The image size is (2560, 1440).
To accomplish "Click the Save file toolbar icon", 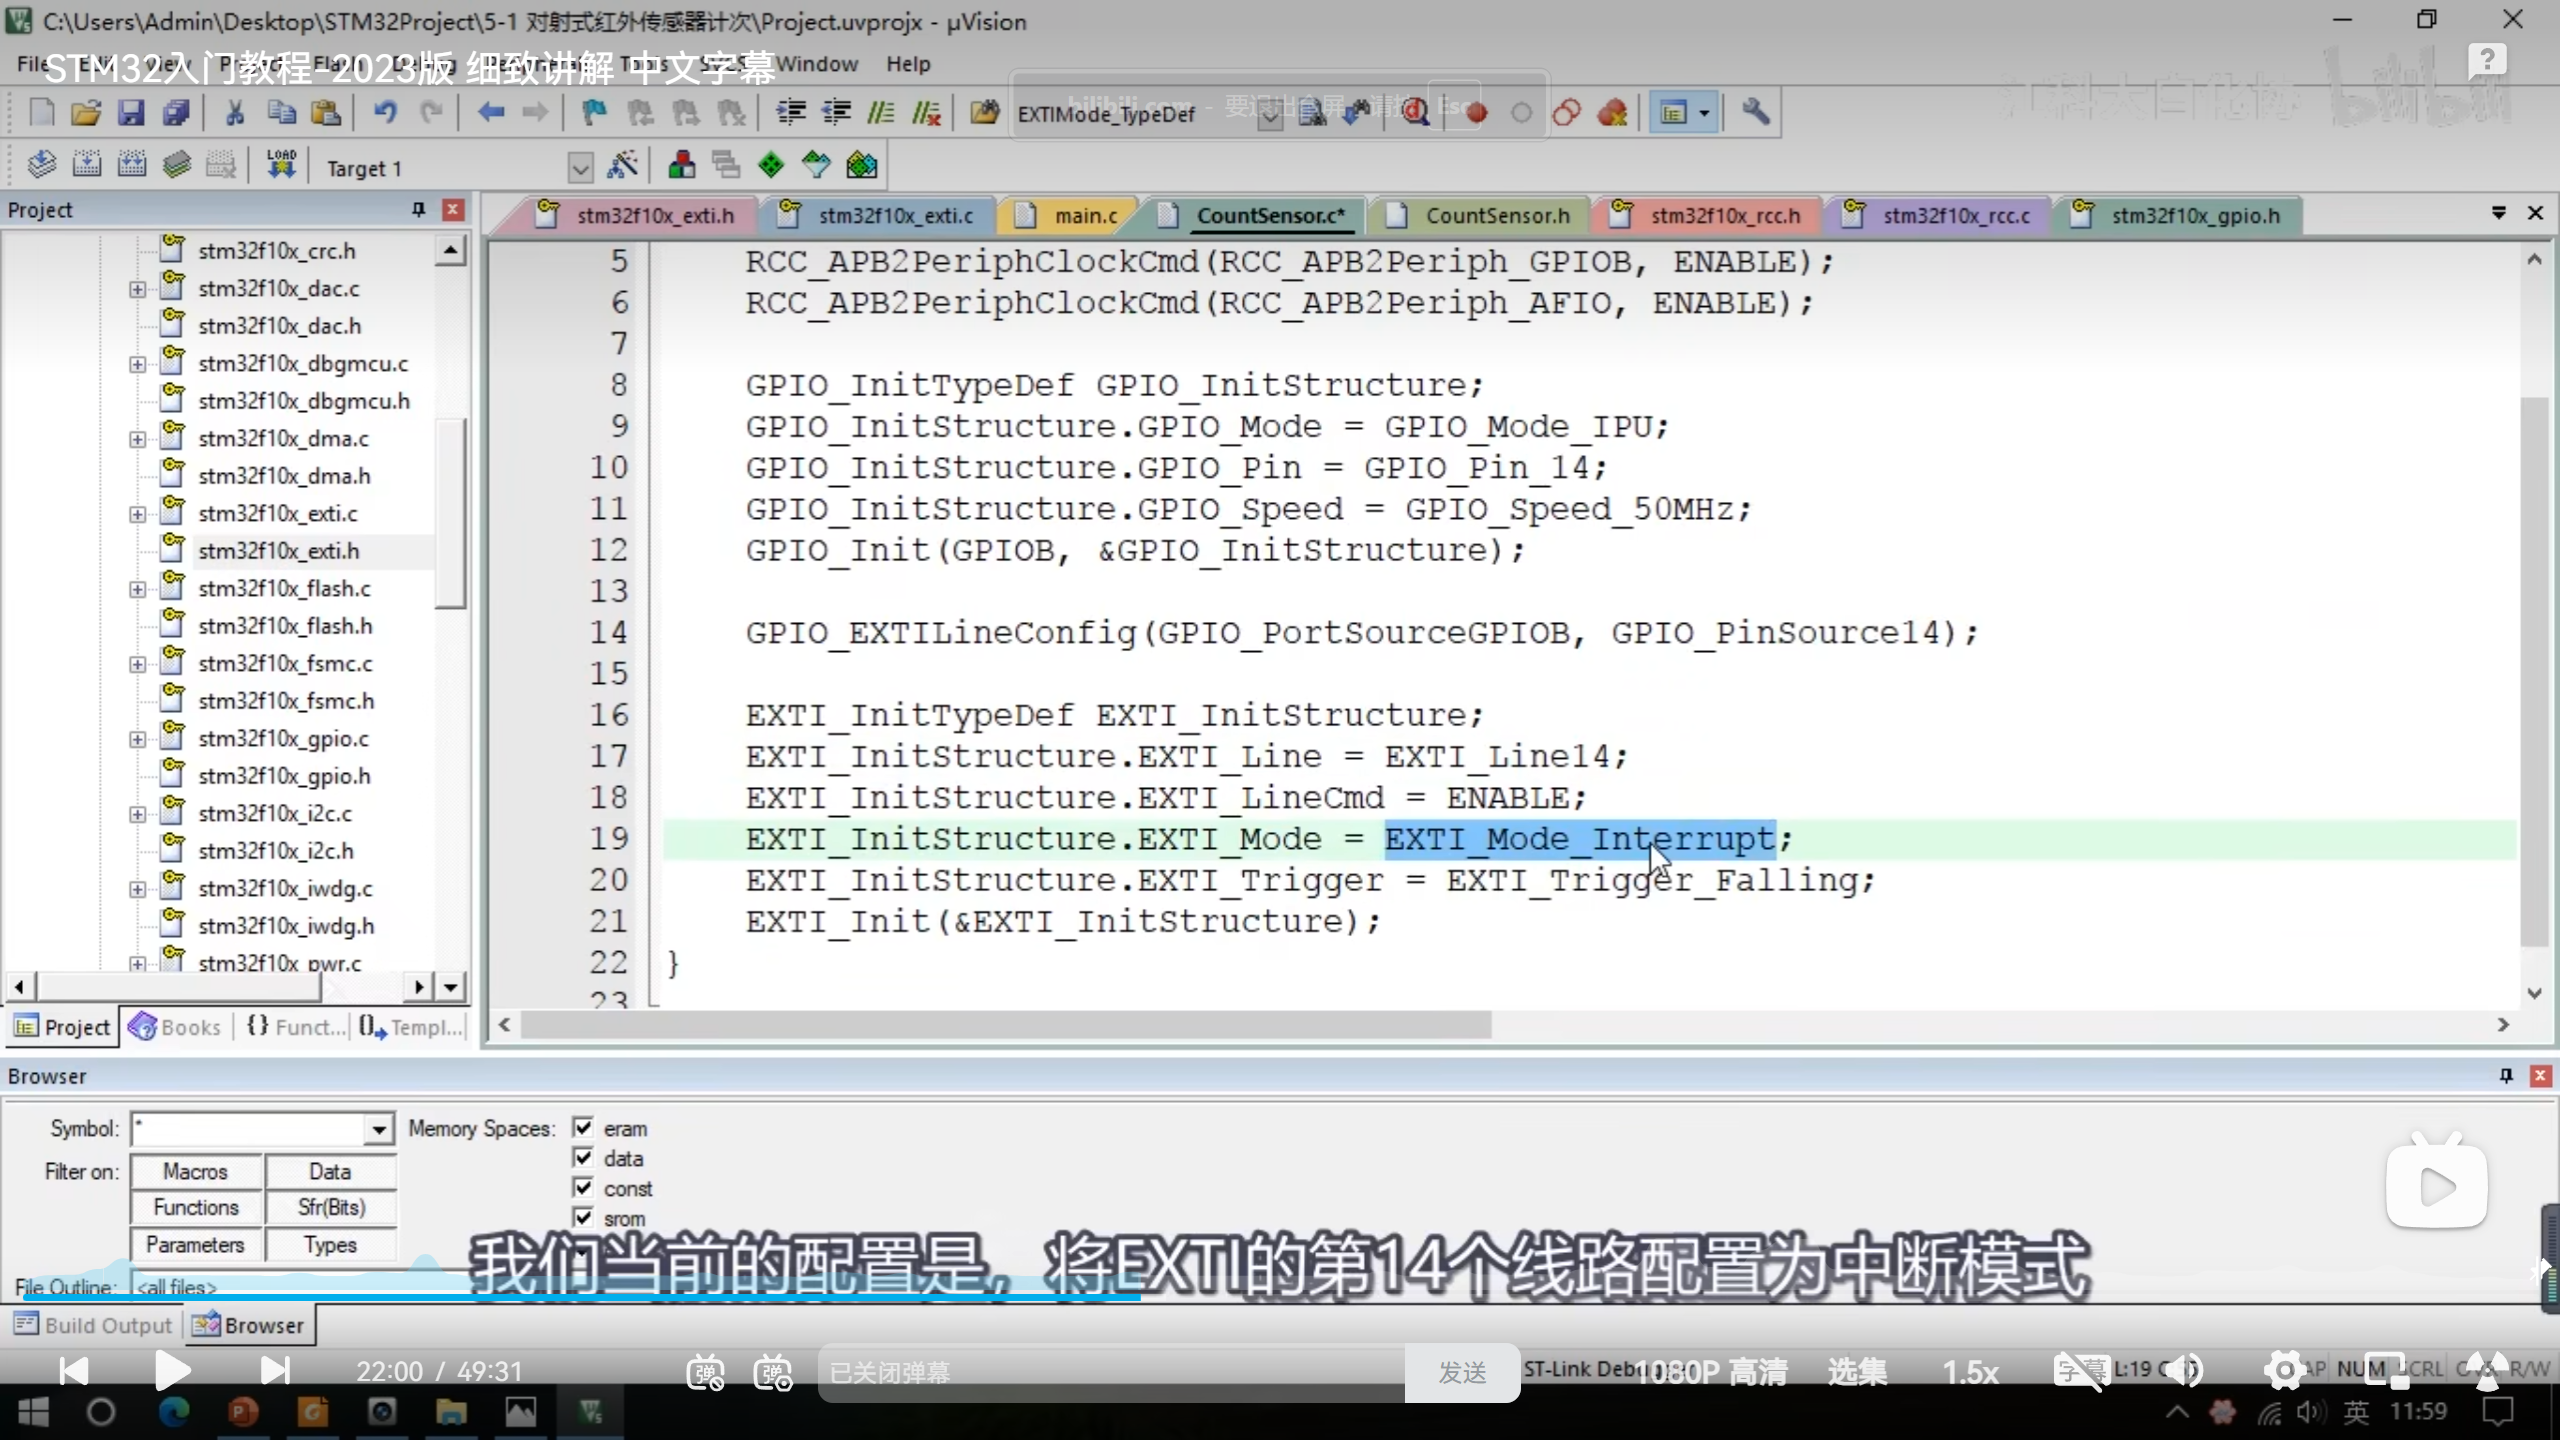I will pos(131,113).
